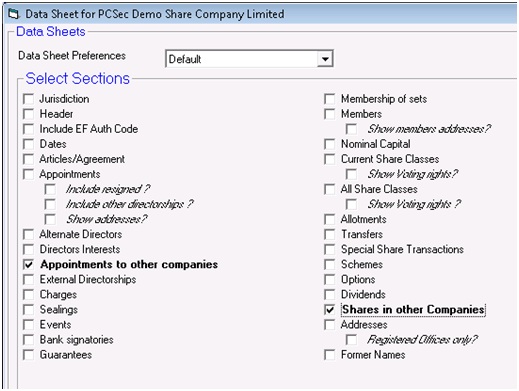Tick the Addresses checkbox
This screenshot has width=519, height=391.
(x=330, y=325)
